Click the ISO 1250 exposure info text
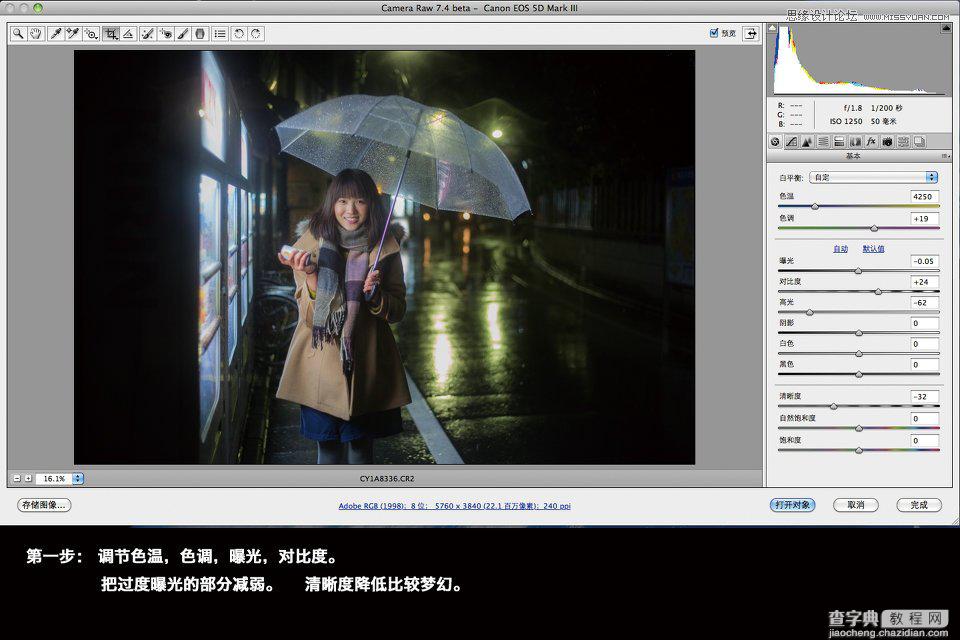The height and width of the screenshot is (640, 960). click(846, 121)
